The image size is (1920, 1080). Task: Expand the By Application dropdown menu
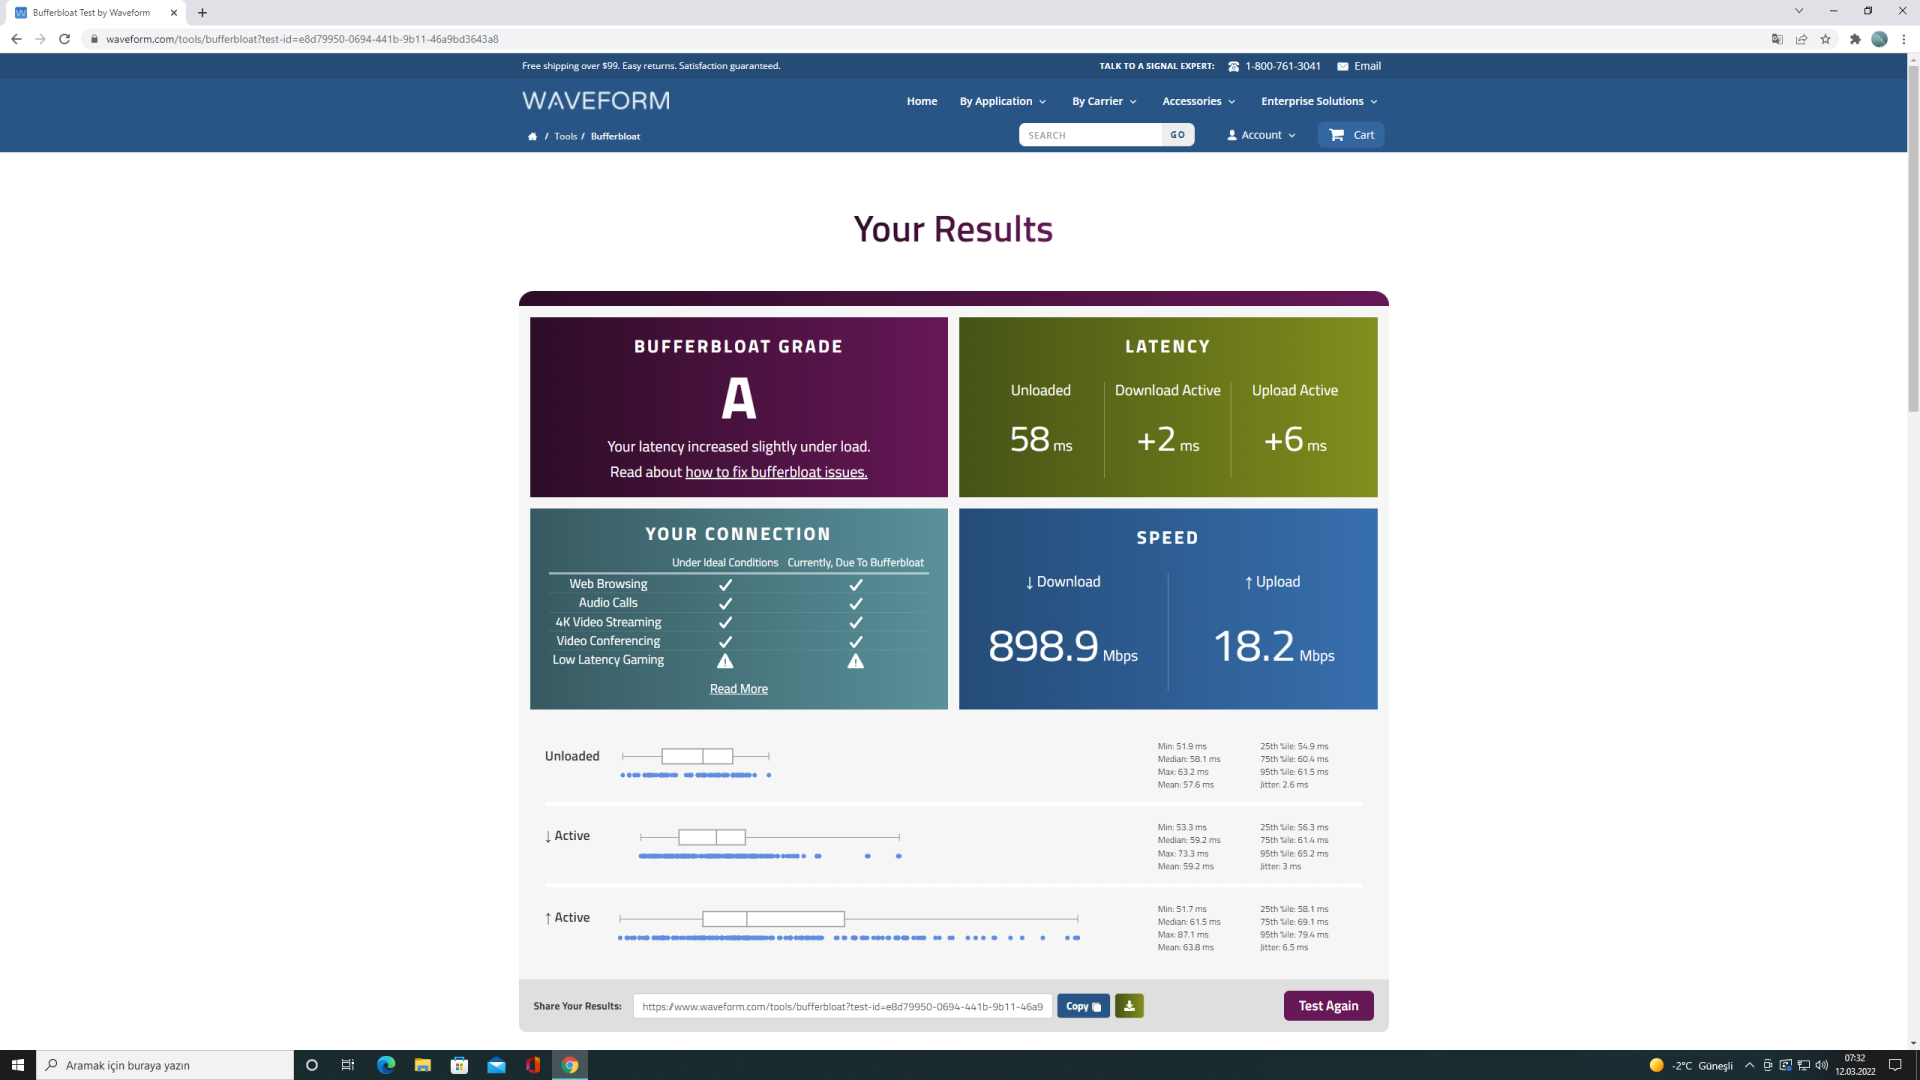[1002, 101]
